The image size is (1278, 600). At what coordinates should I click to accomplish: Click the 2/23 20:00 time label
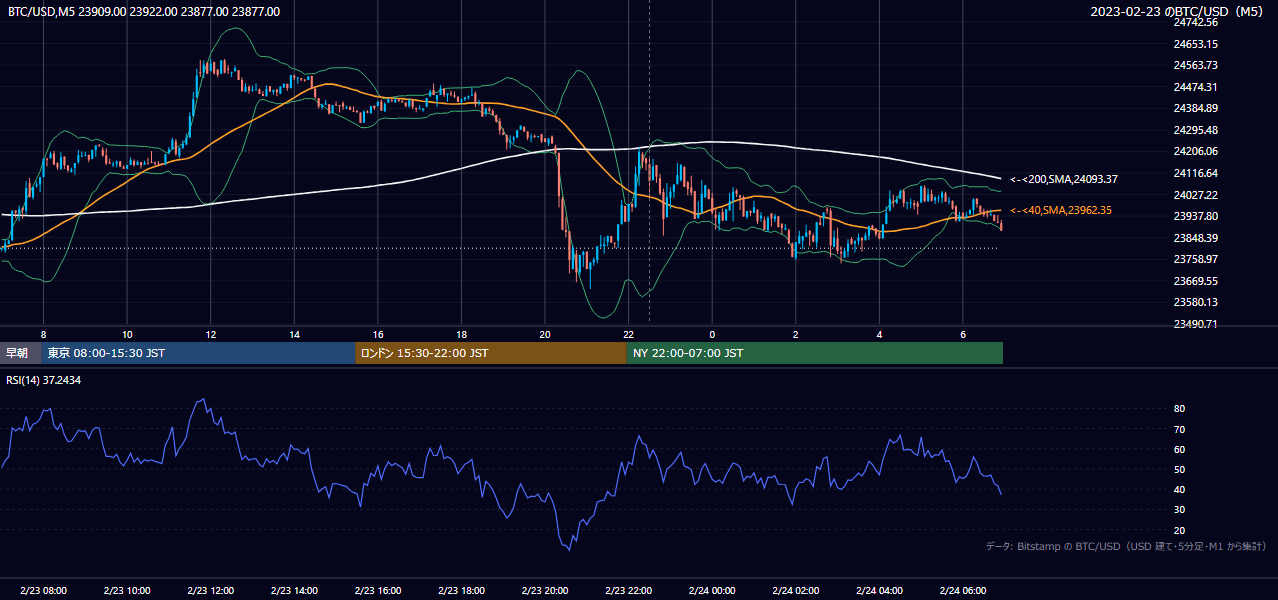(545, 591)
